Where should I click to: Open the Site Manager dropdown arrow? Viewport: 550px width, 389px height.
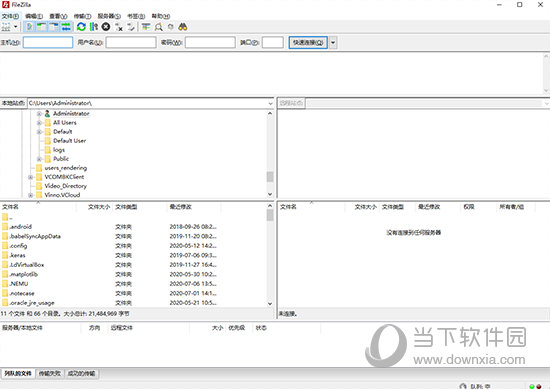(x=15, y=27)
